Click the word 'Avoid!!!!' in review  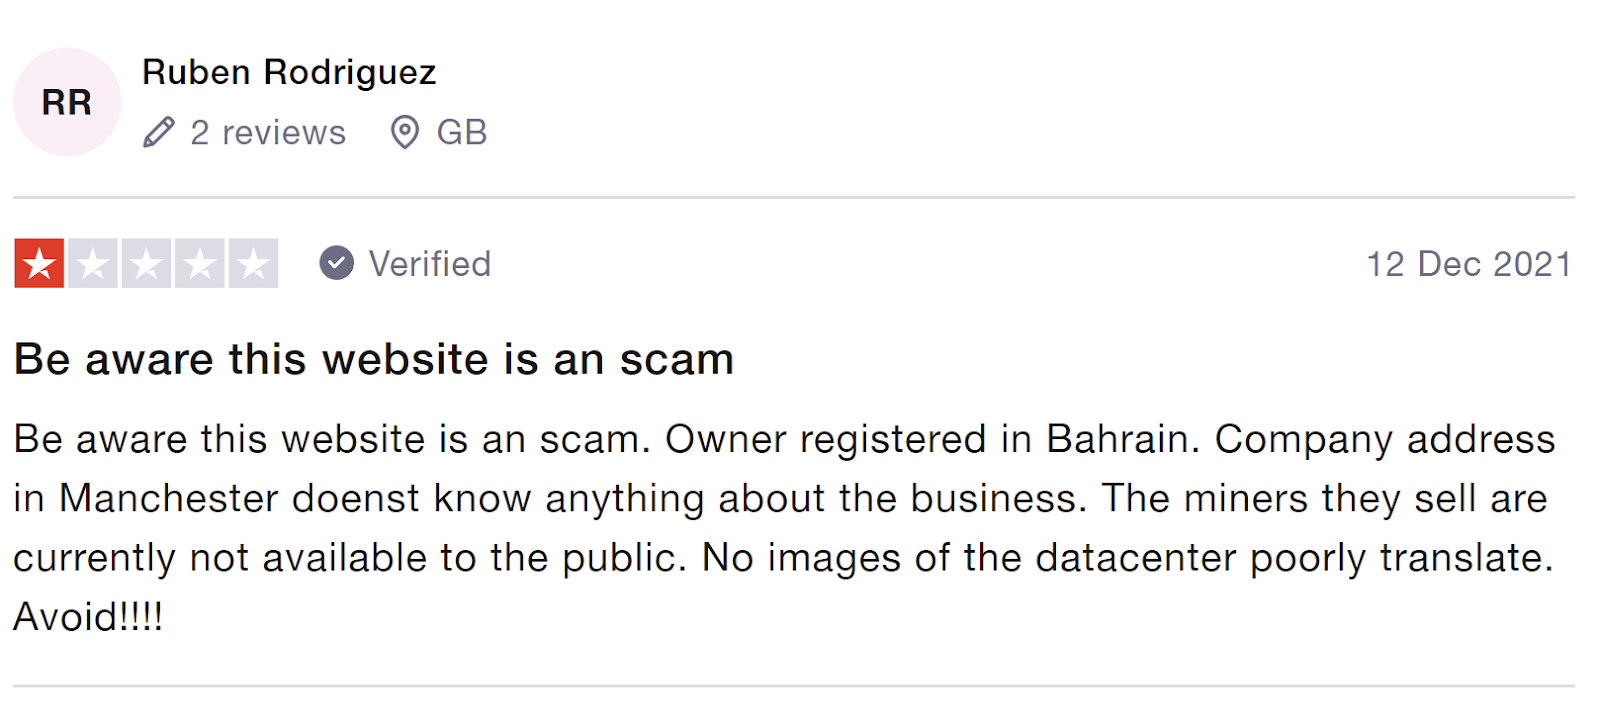(x=88, y=617)
